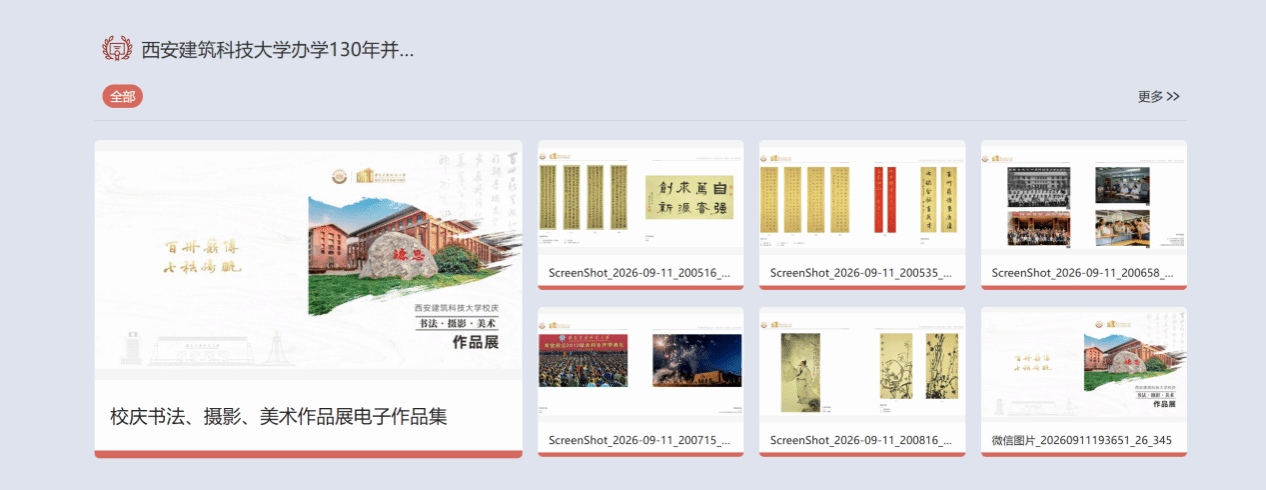Select the 全部 filter tag
The width and height of the screenshot is (1266, 490).
pyautogui.click(x=123, y=96)
